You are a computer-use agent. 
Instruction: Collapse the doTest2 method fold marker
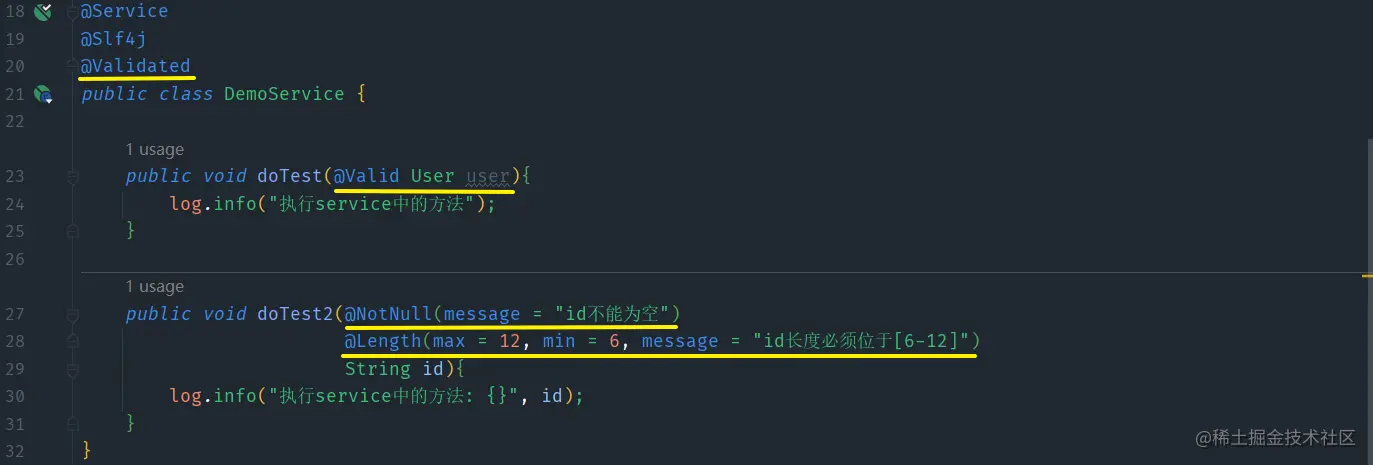click(x=72, y=314)
